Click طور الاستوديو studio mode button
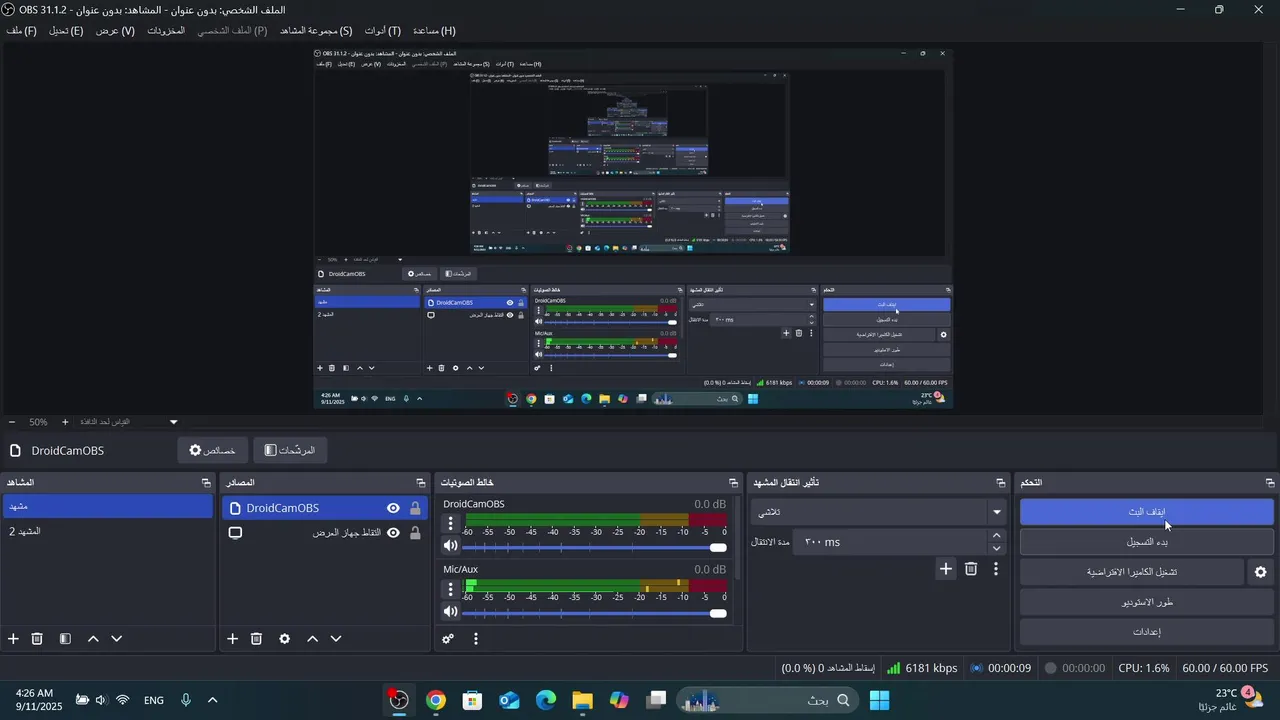This screenshot has width=1280, height=720. (1147, 602)
